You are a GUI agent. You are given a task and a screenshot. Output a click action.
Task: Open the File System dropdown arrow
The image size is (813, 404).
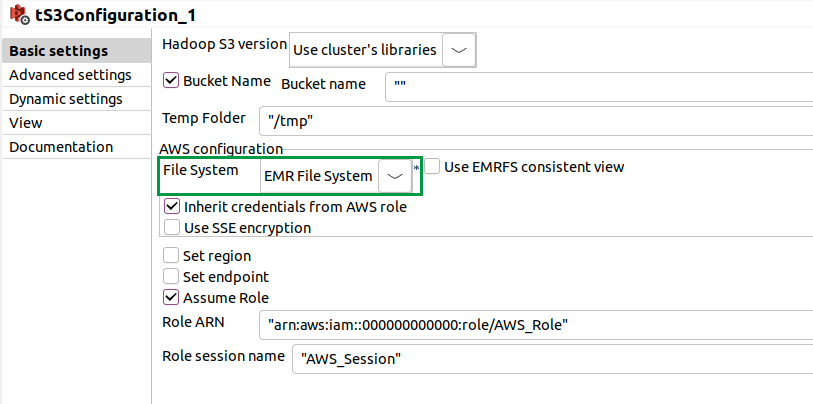[395, 176]
